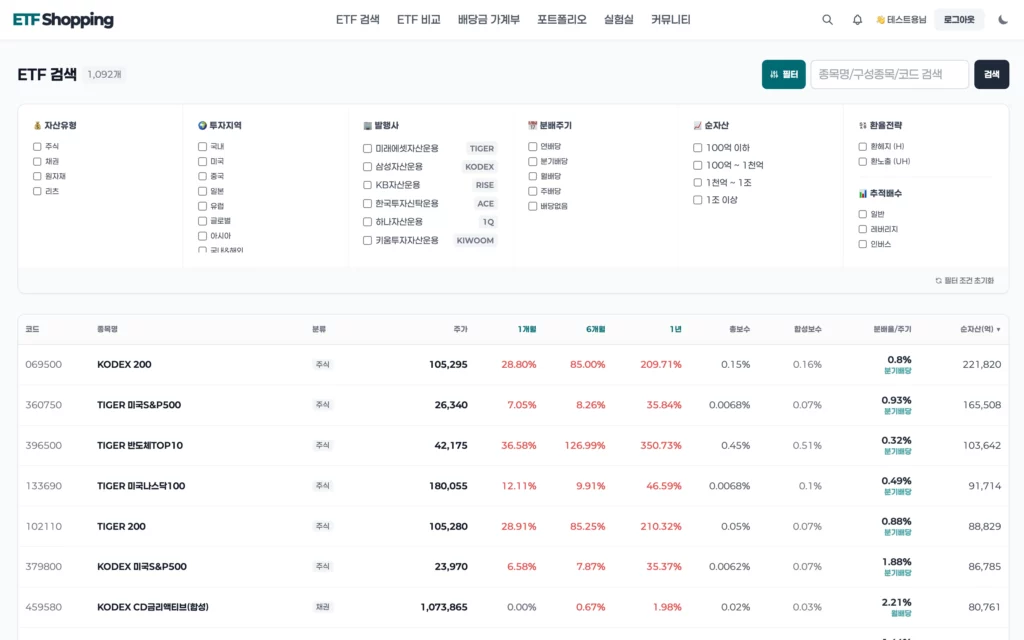Enable the 국내 region checkbox
The height and width of the screenshot is (640, 1024).
coord(202,146)
